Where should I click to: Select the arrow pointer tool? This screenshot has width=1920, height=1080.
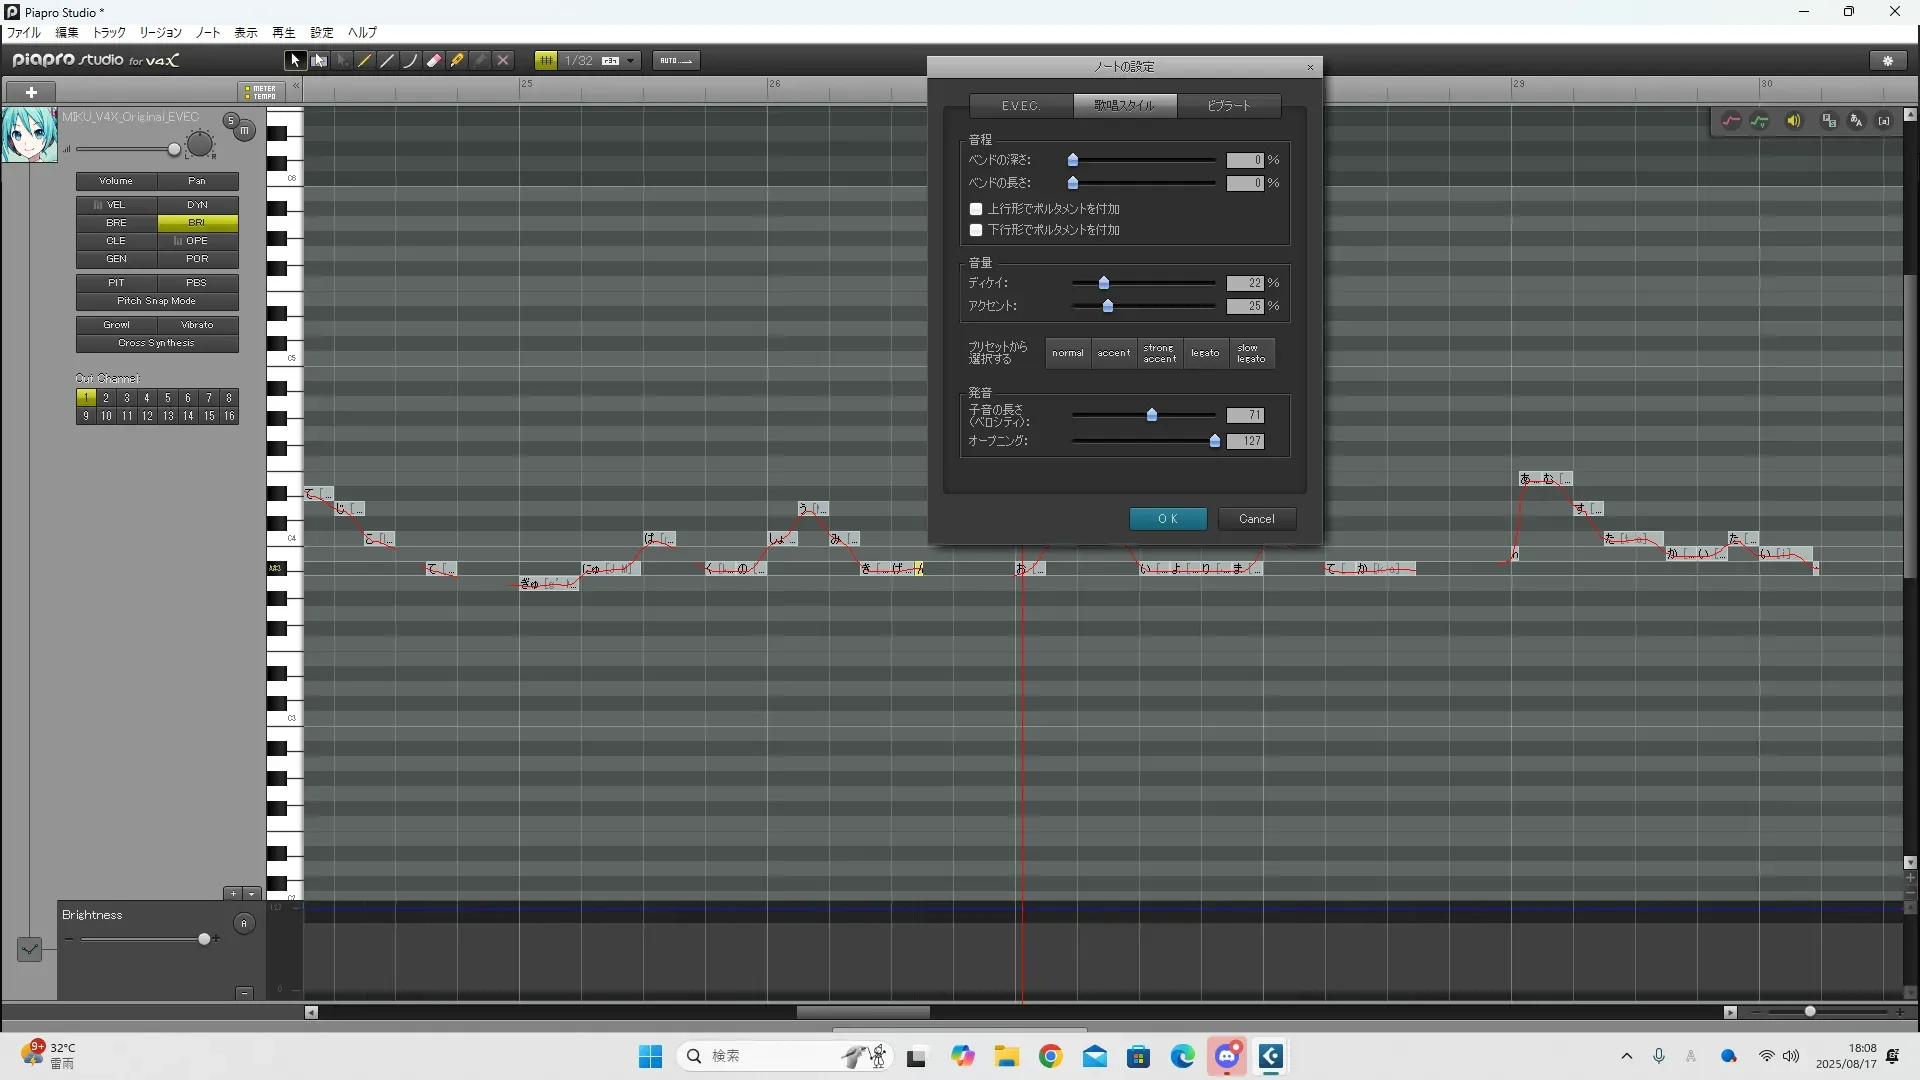tap(295, 61)
